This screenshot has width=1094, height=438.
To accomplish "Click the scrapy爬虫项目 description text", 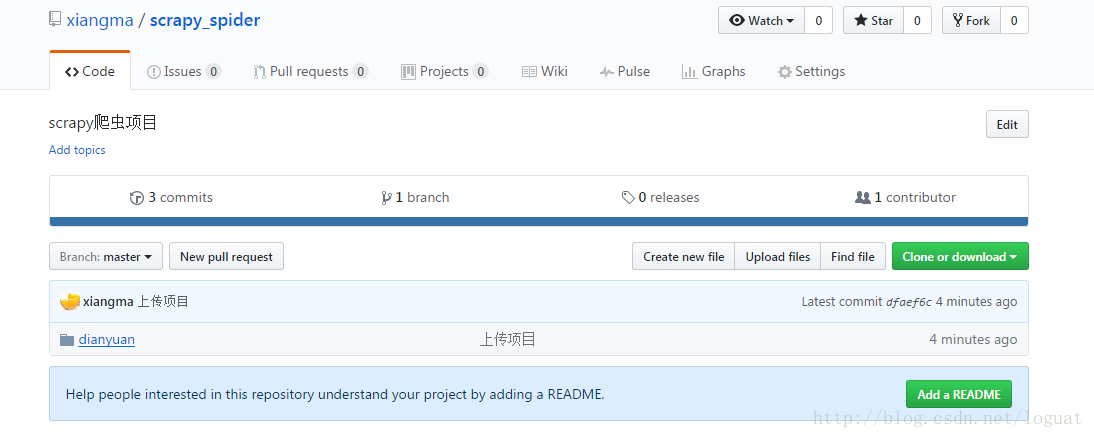I will [103, 123].
